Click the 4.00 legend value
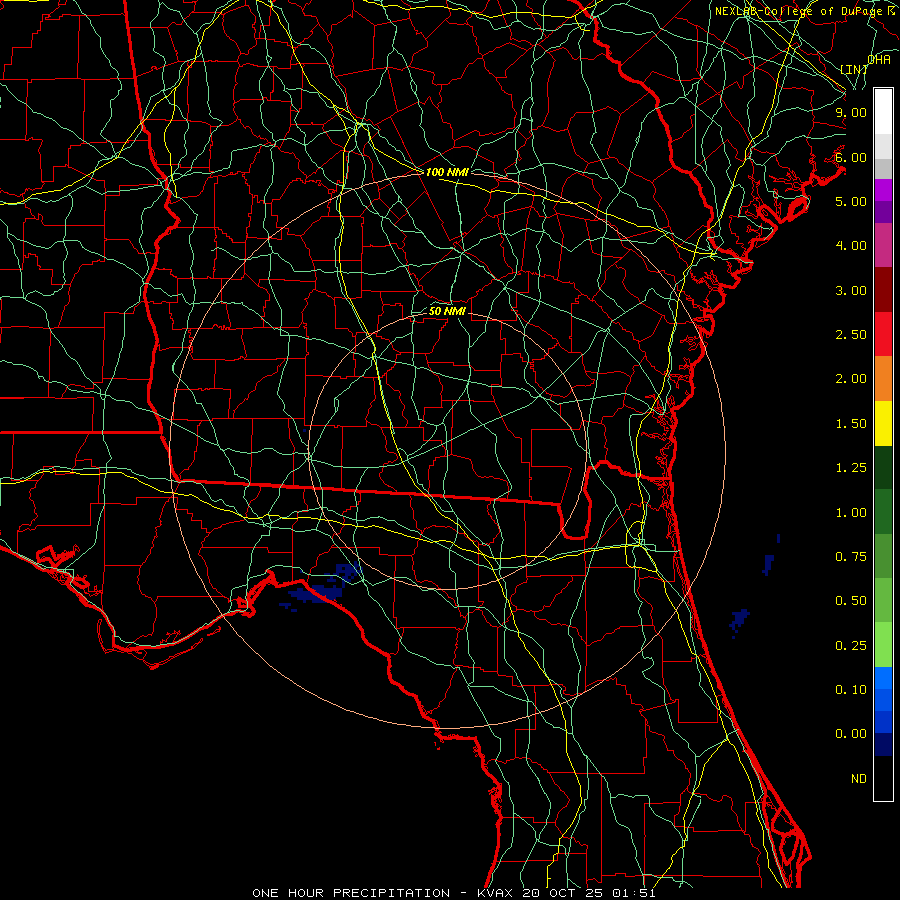Viewport: 900px width, 900px height. coord(851,246)
